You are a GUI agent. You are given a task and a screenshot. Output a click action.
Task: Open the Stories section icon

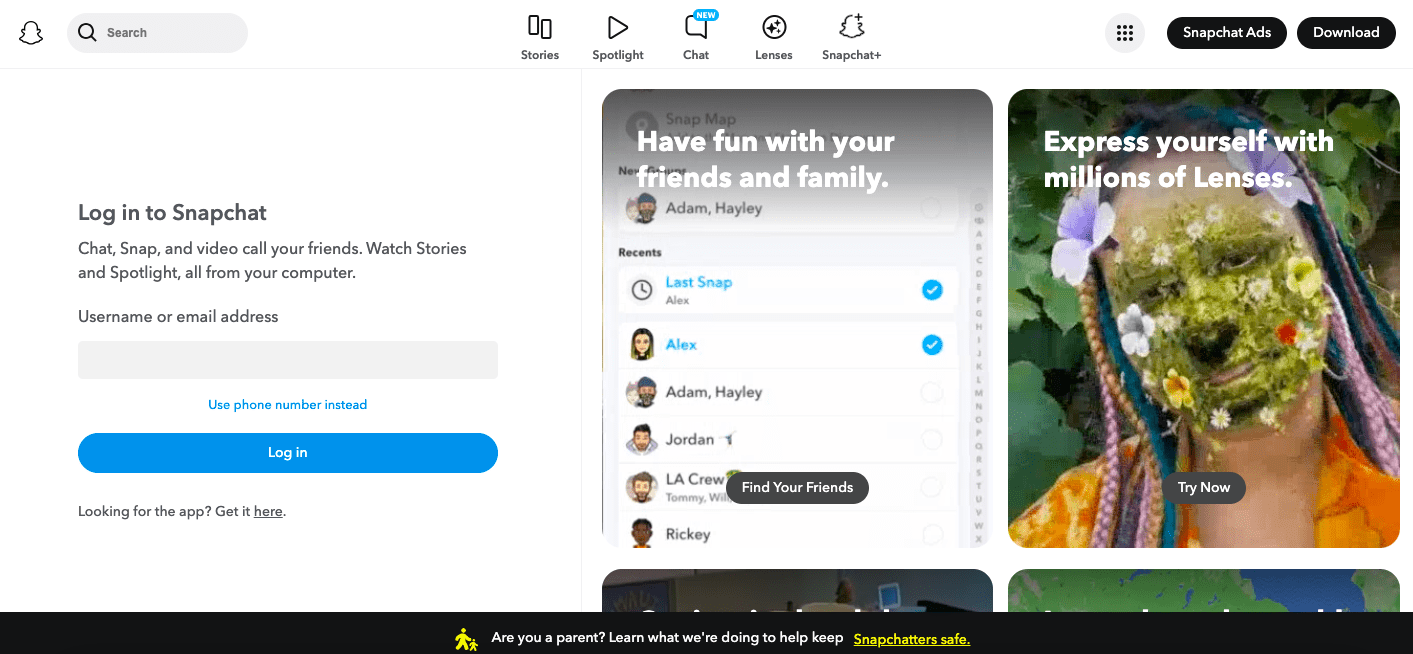click(x=540, y=27)
